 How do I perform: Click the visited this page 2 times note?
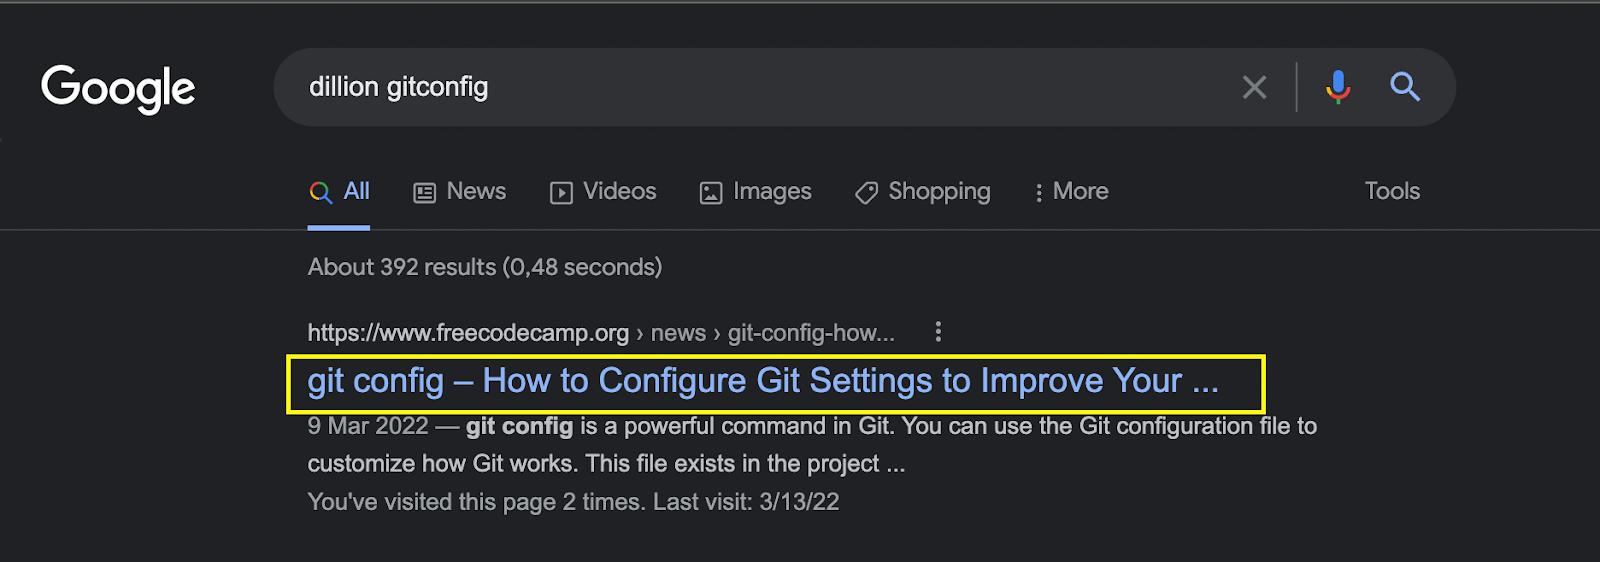[x=573, y=502]
